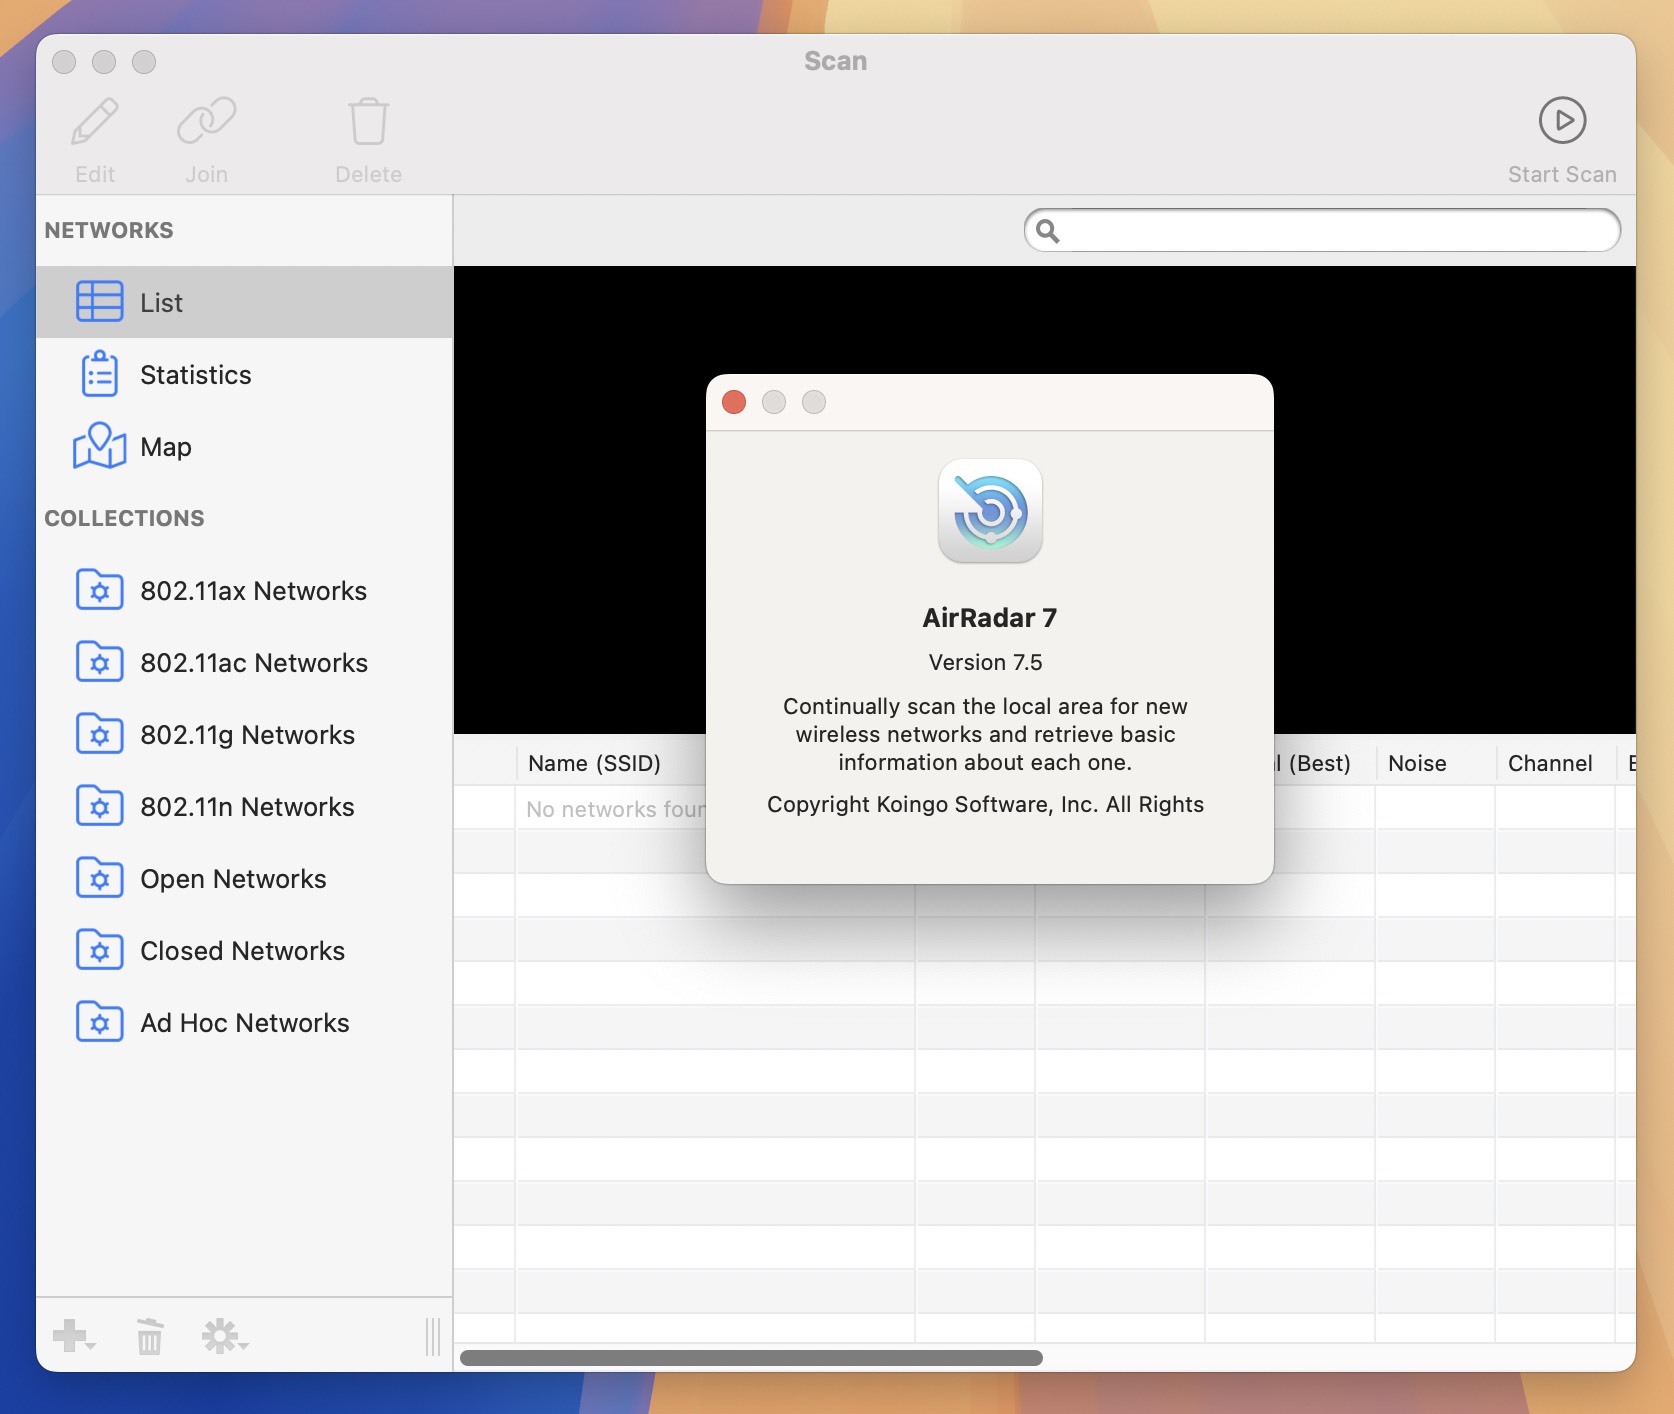Click the sidebar resize handle

click(433, 1336)
